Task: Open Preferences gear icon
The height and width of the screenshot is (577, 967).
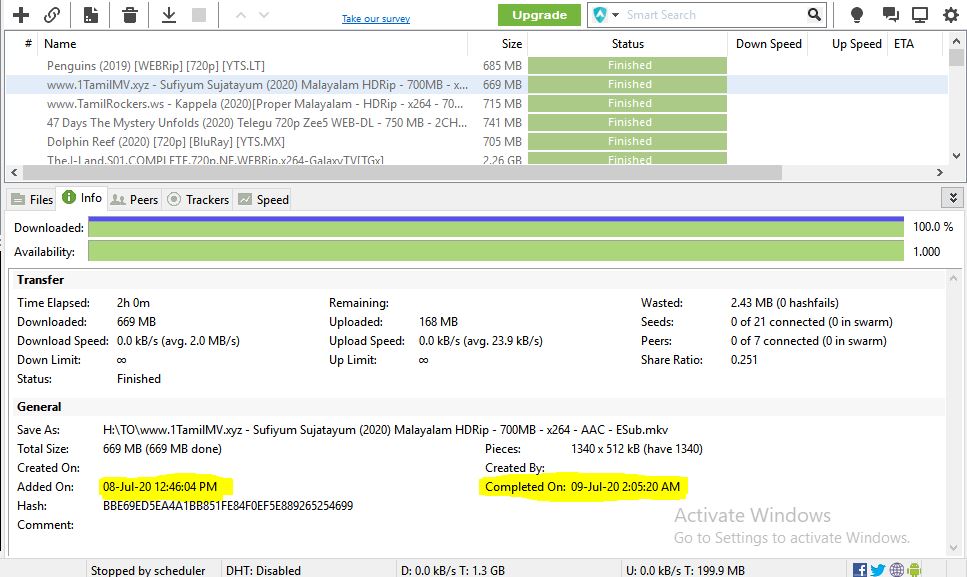Action: [x=951, y=15]
